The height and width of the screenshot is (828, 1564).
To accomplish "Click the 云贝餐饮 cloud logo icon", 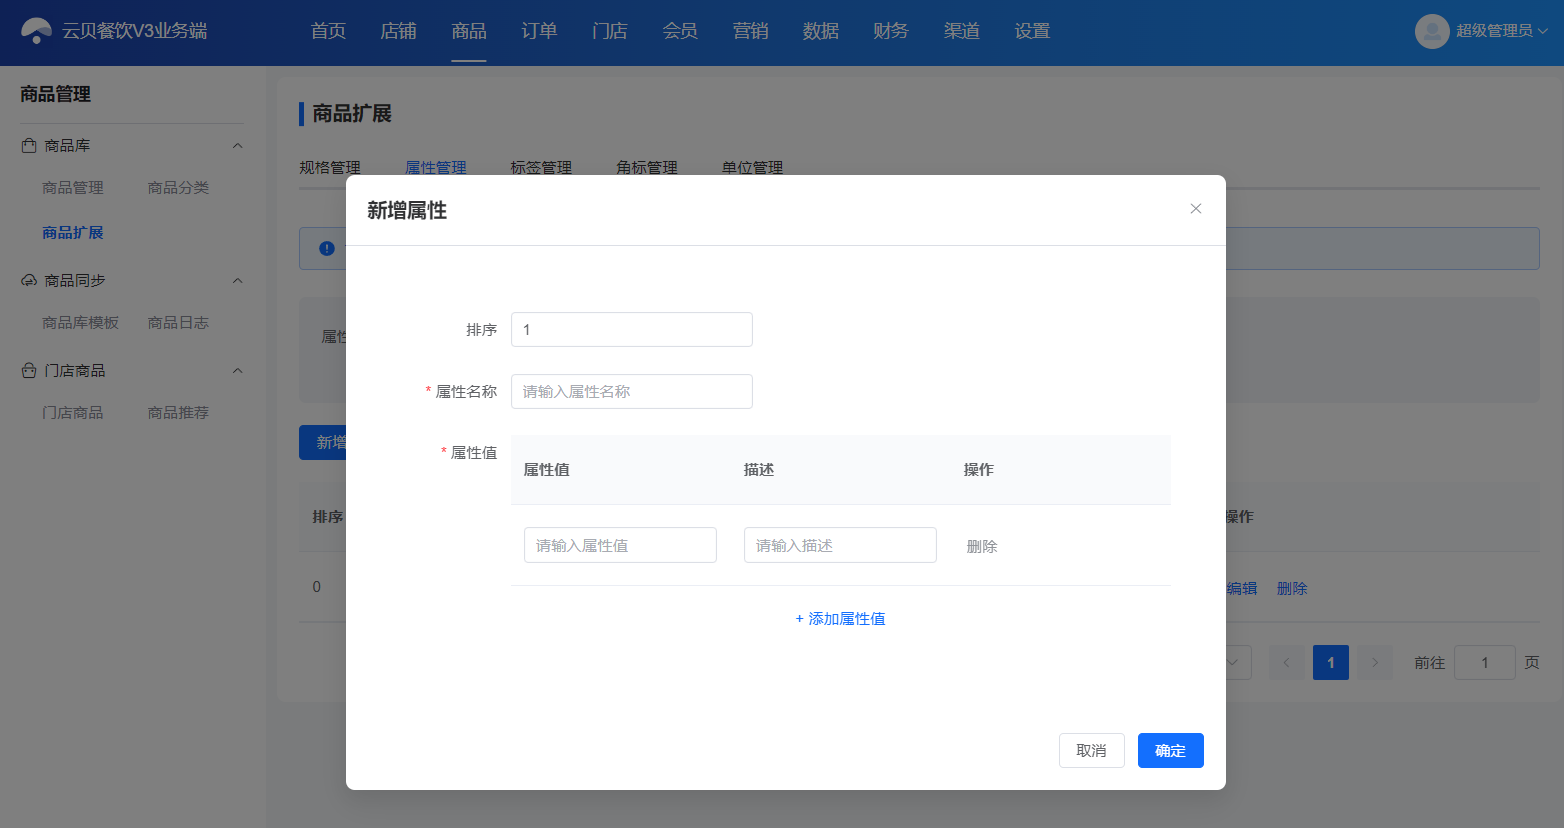I will [36, 31].
